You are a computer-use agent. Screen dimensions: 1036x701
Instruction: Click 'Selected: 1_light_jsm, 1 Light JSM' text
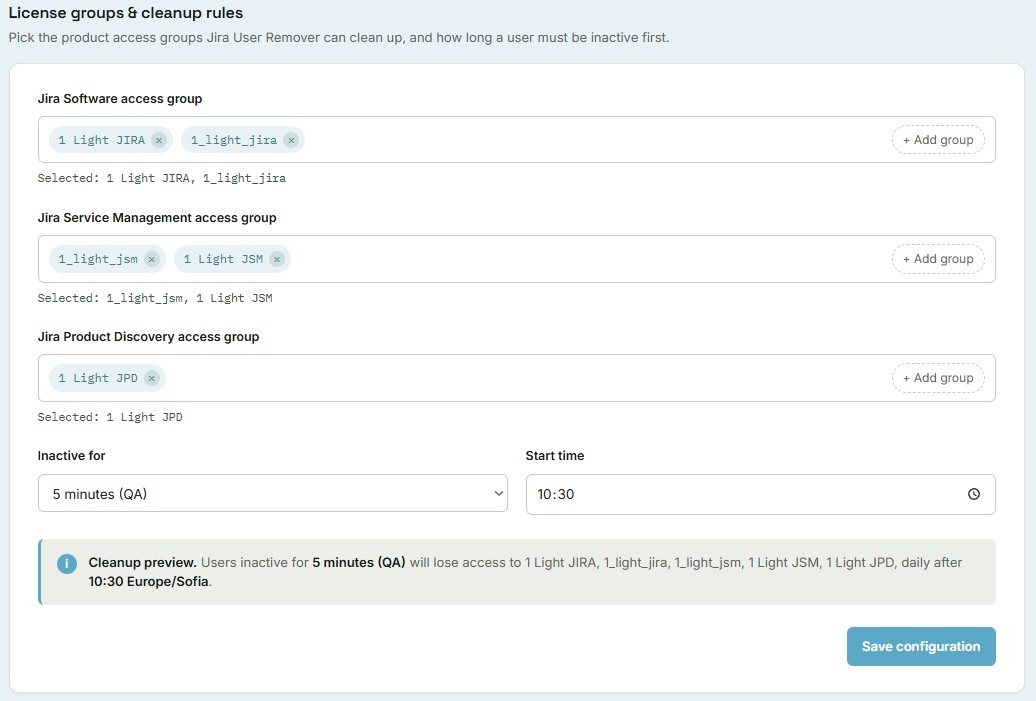point(155,298)
